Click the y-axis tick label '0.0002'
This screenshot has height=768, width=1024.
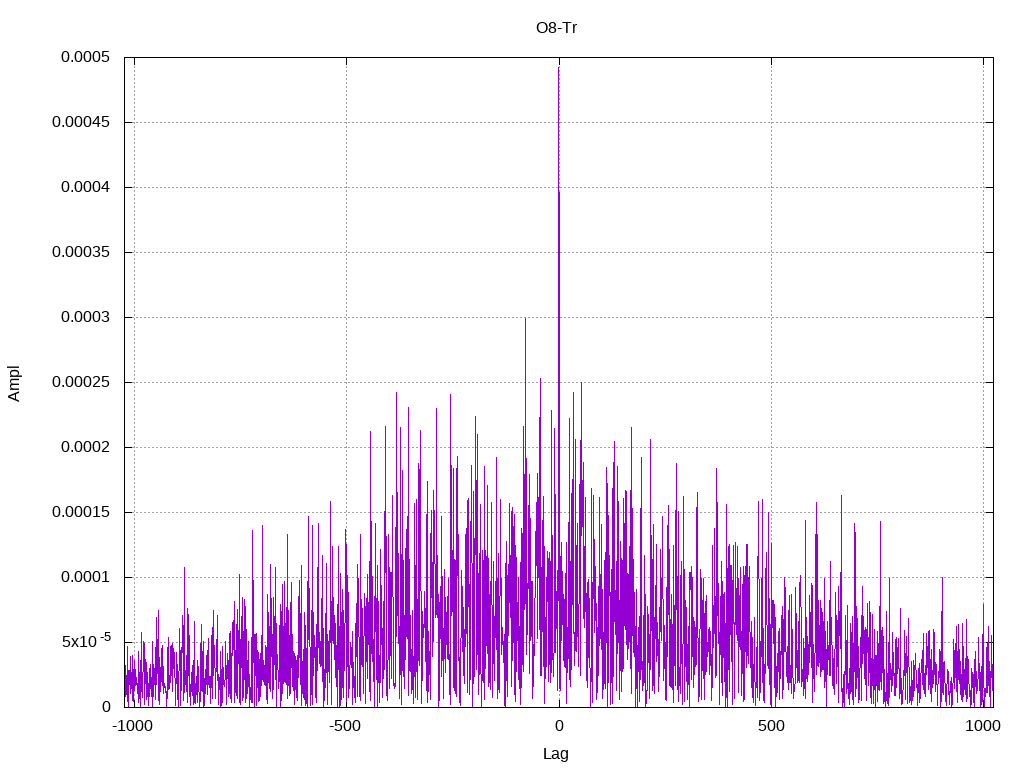[86, 447]
